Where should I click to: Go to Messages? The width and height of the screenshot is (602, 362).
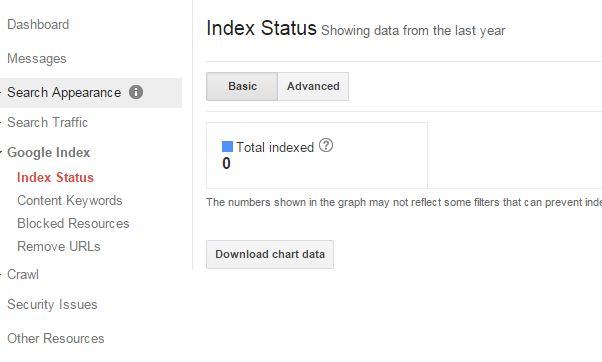point(37,58)
